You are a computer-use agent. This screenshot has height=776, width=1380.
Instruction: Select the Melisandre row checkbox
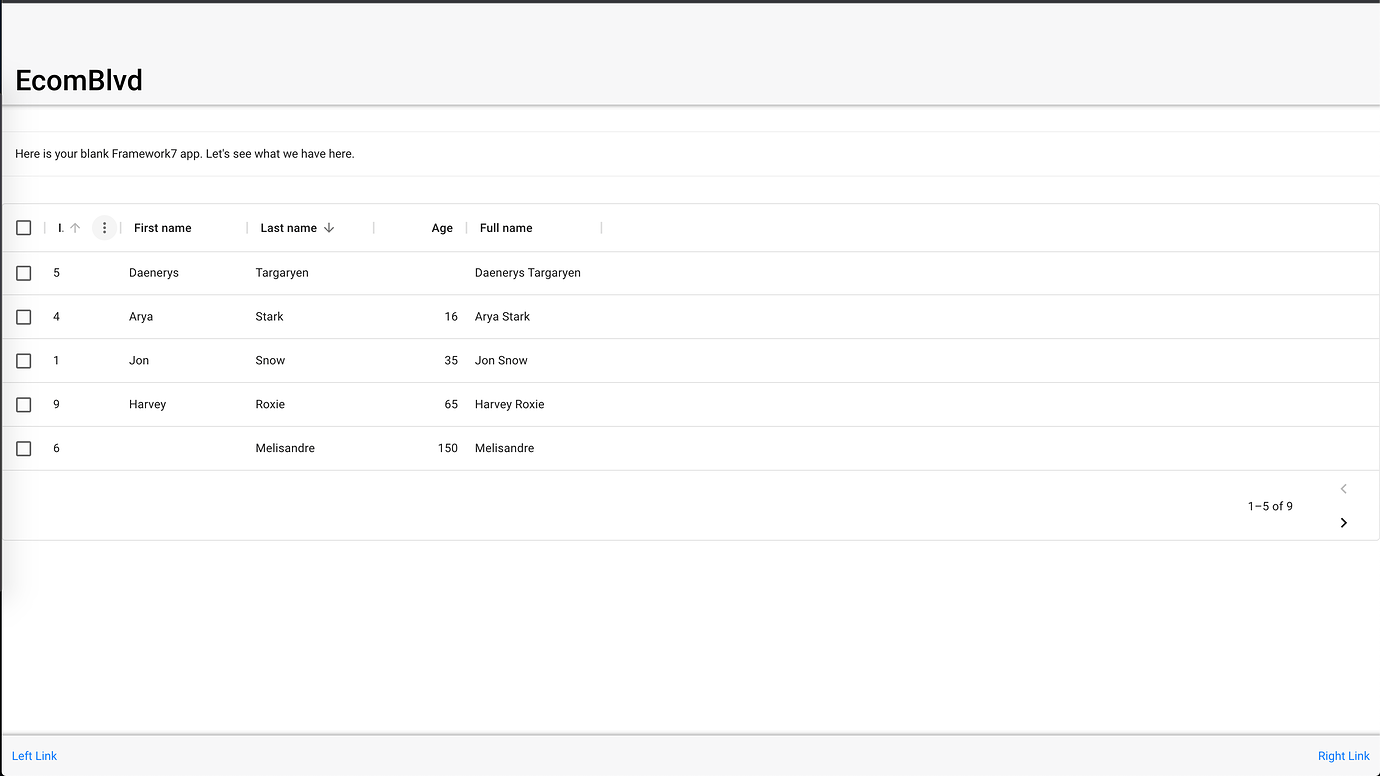(24, 449)
